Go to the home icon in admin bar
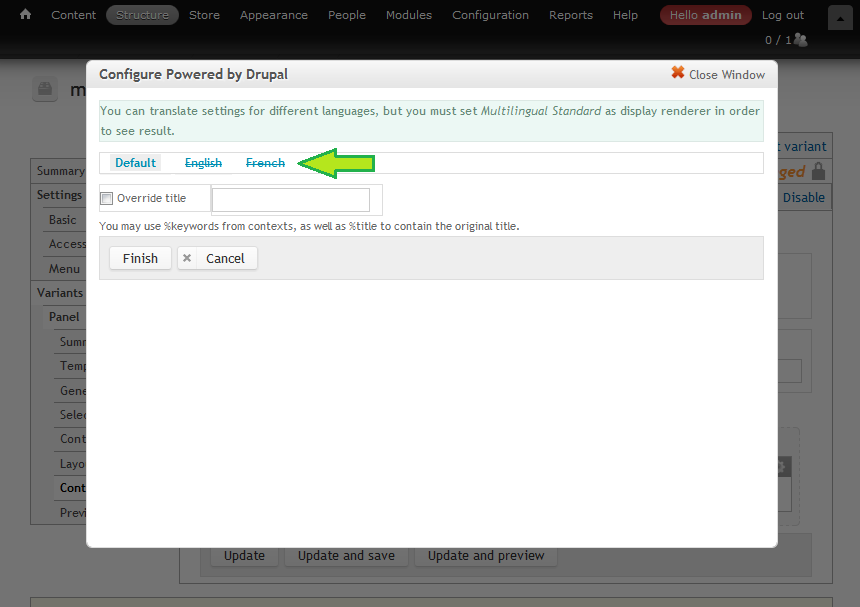Screen dimensions: 860x607 (x=25, y=14)
